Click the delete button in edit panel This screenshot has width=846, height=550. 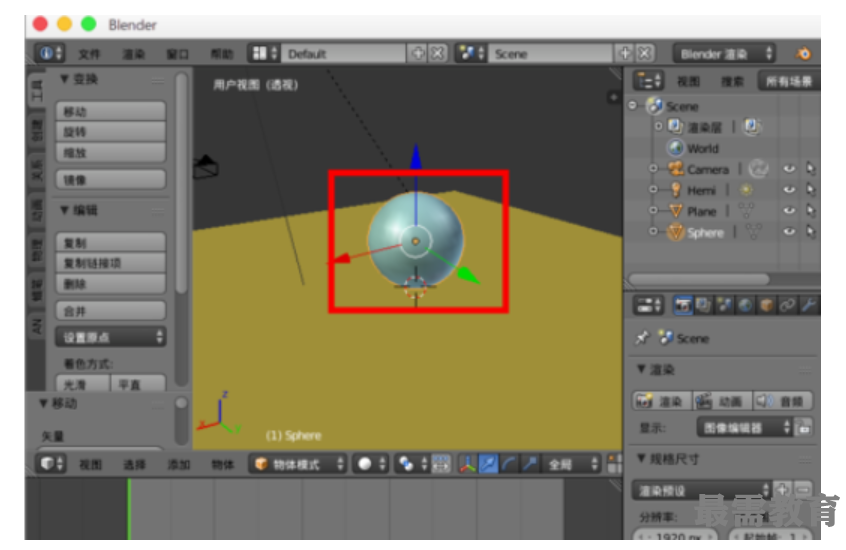[x=111, y=283]
